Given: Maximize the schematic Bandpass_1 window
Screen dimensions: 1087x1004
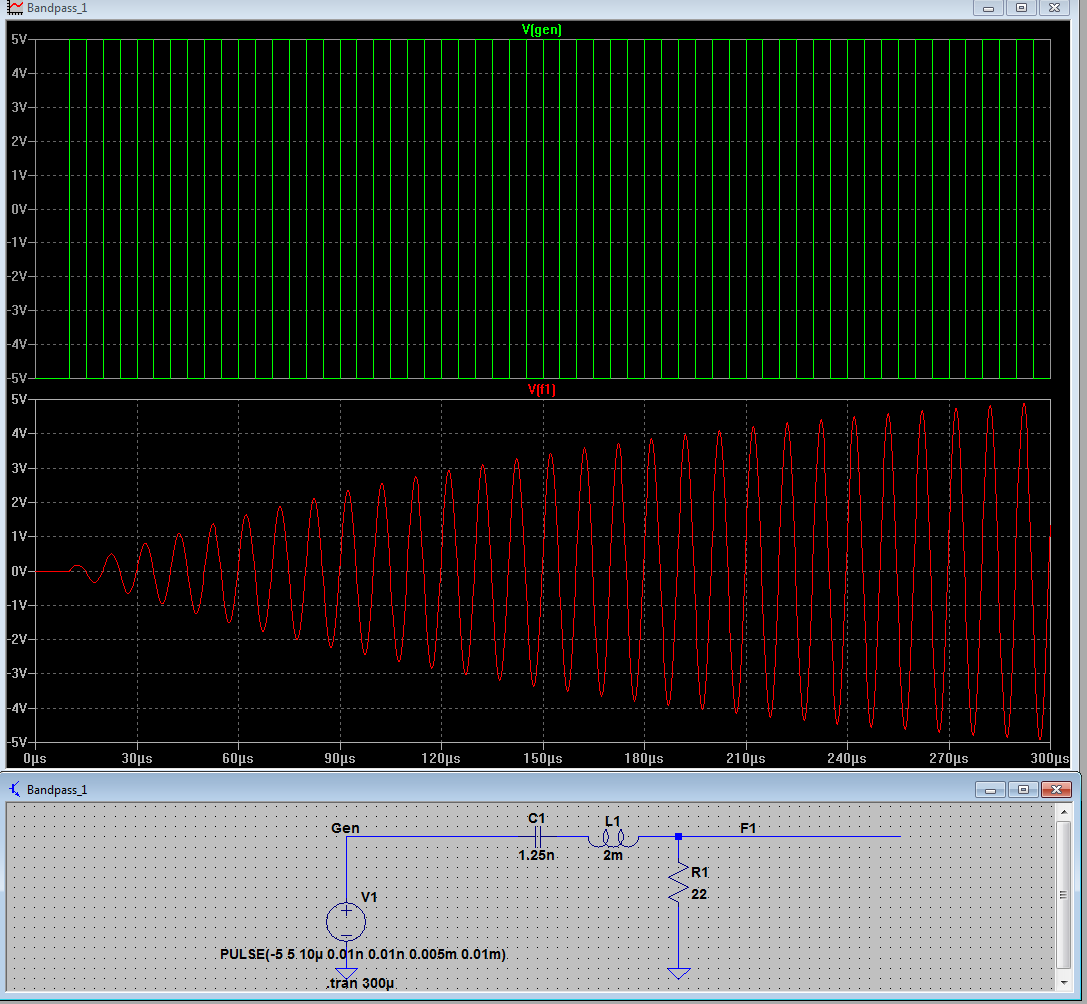Looking at the screenshot, I should point(1023,789).
